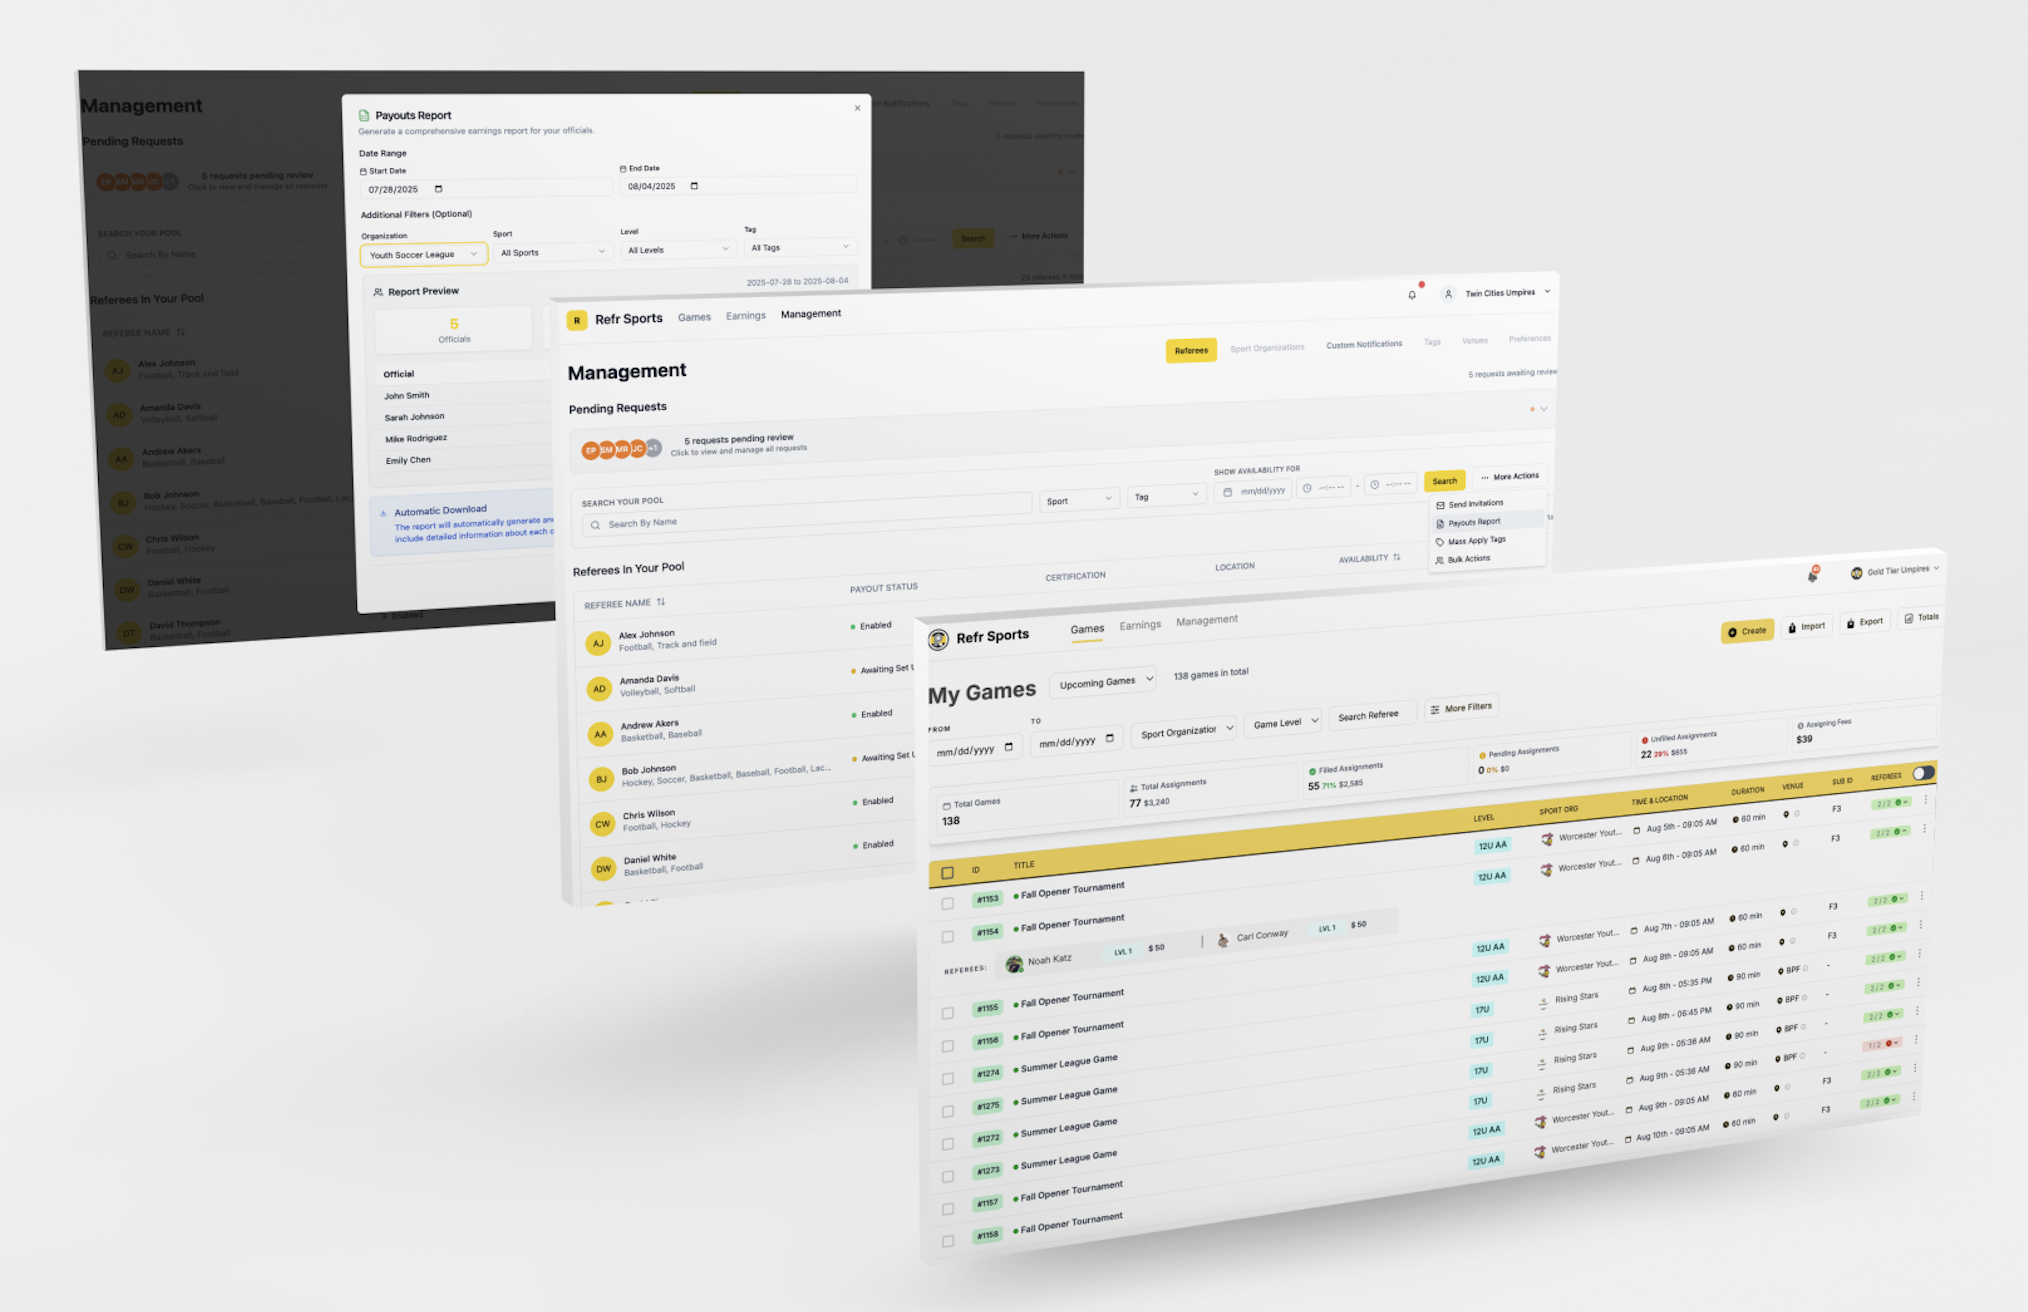Open the Sport Organization filter dropdown
This screenshot has height=1312, width=2028.
tap(1185, 732)
